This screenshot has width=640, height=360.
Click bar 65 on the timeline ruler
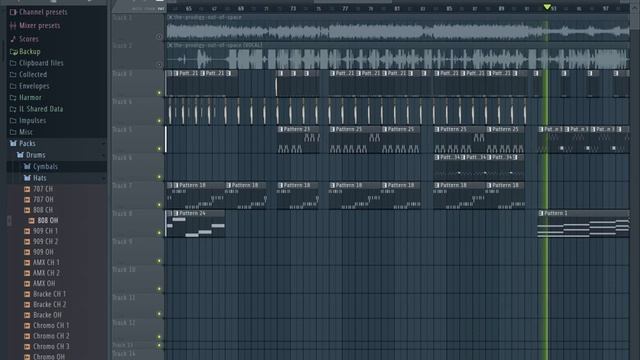pos(189,9)
